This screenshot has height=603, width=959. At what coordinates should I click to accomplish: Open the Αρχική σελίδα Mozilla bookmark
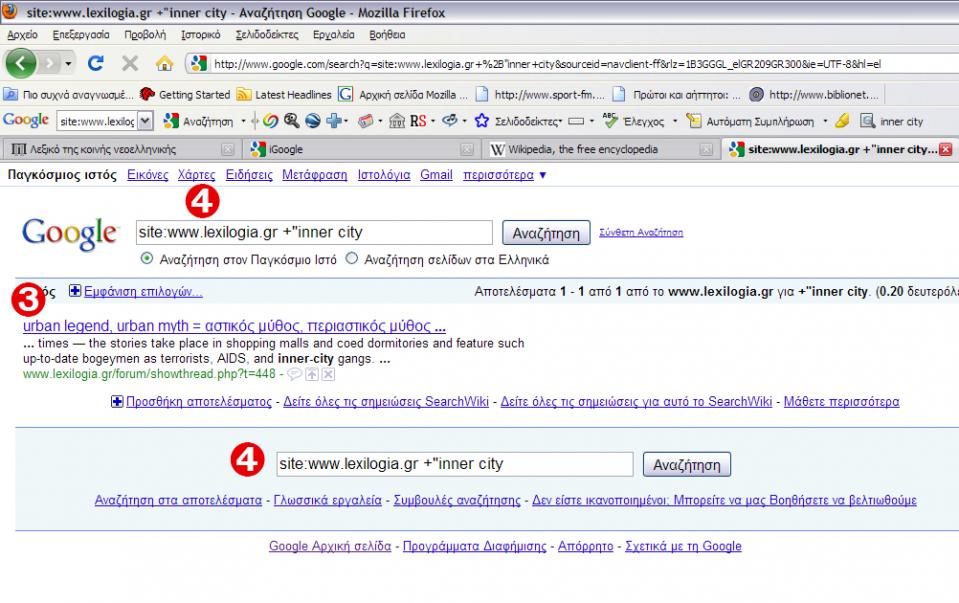(x=402, y=95)
